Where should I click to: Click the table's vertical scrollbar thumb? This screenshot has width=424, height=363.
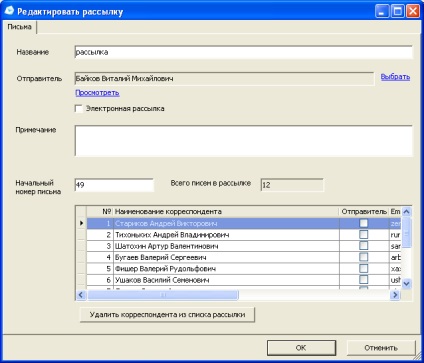click(x=406, y=232)
